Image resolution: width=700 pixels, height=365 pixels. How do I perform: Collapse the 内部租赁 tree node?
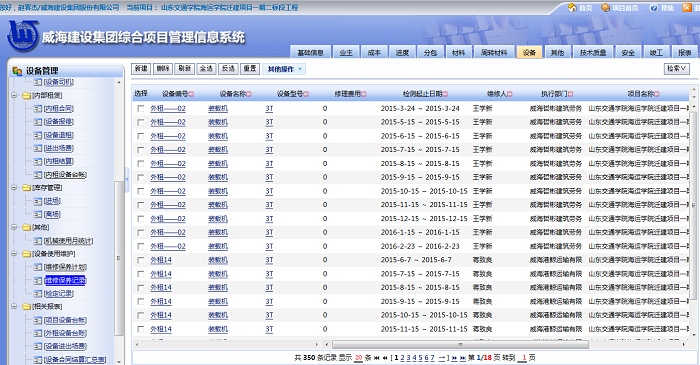(14, 95)
